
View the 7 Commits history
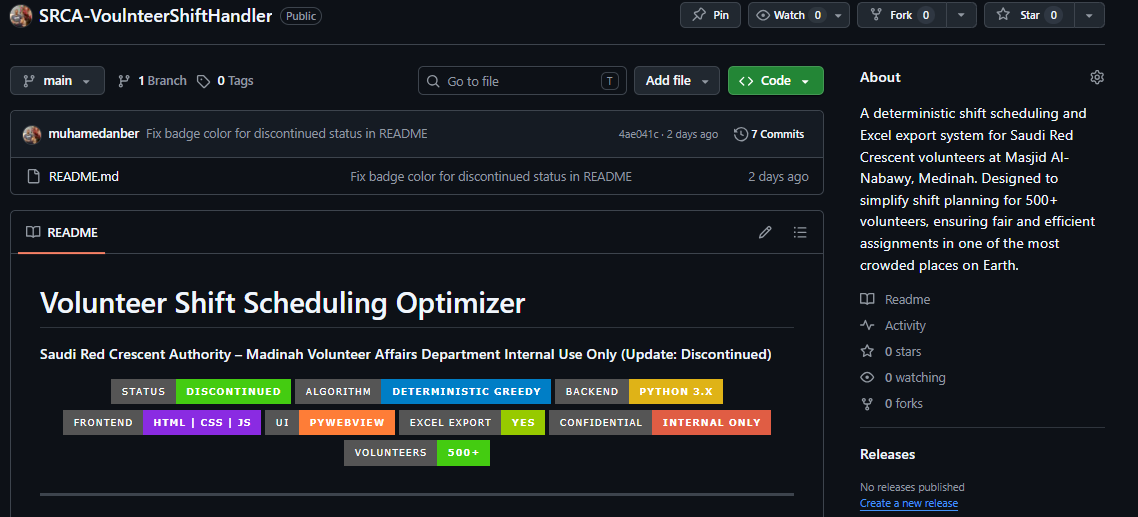click(769, 134)
